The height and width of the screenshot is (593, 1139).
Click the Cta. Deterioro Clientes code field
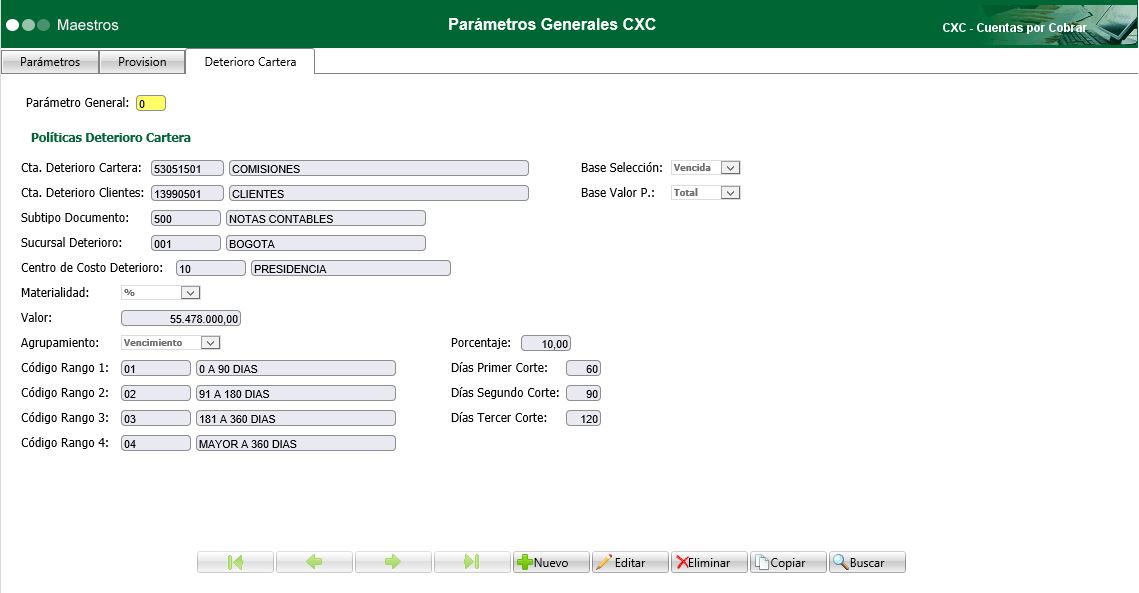point(187,193)
